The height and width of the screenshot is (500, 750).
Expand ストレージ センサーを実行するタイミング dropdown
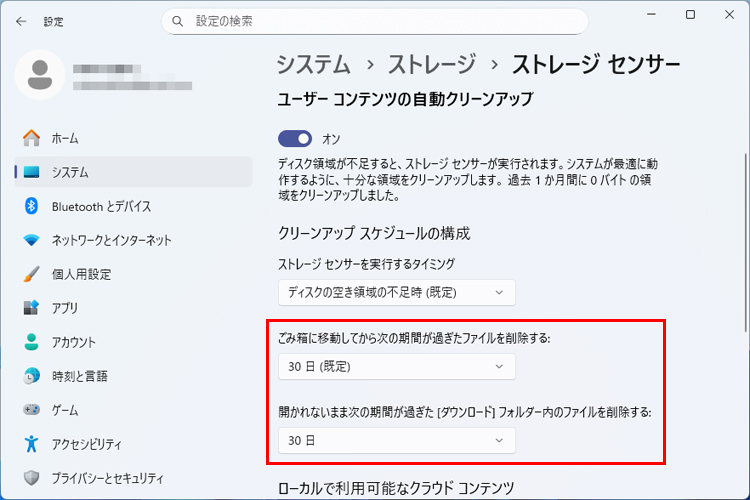(396, 292)
